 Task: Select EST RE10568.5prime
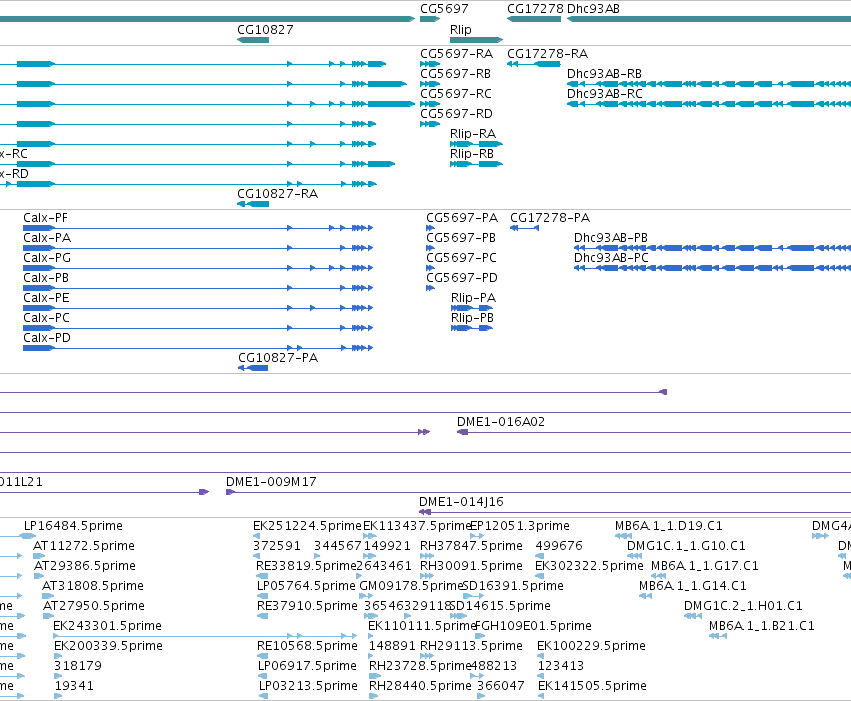[x=307, y=646]
